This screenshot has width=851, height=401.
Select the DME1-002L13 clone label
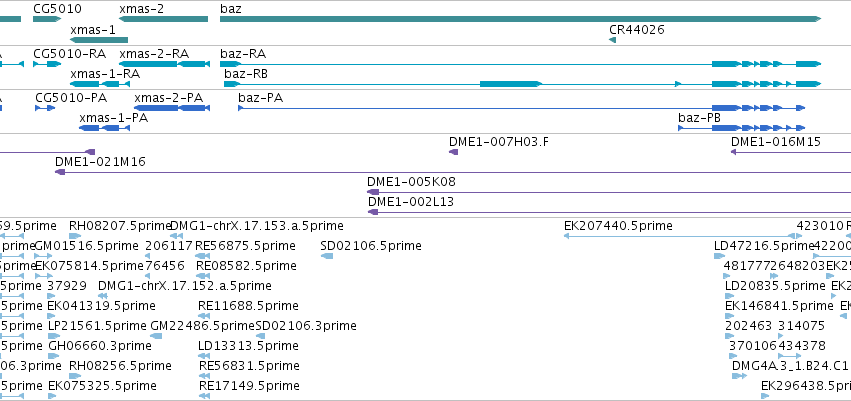click(411, 202)
